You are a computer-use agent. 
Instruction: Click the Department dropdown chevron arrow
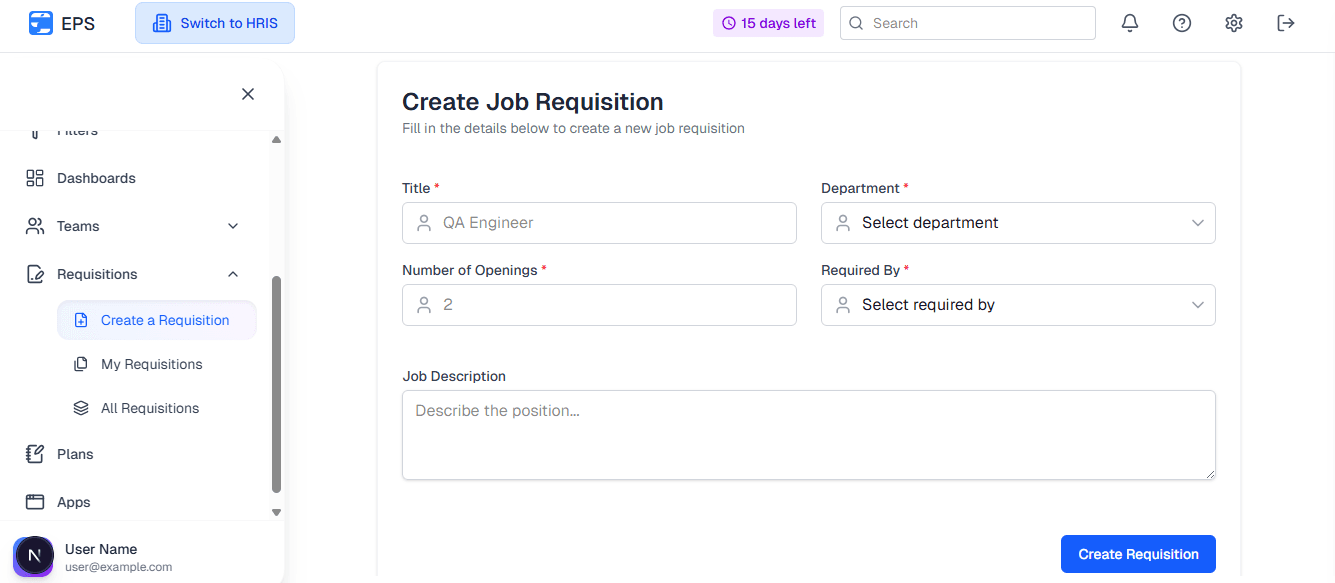[x=1198, y=223]
